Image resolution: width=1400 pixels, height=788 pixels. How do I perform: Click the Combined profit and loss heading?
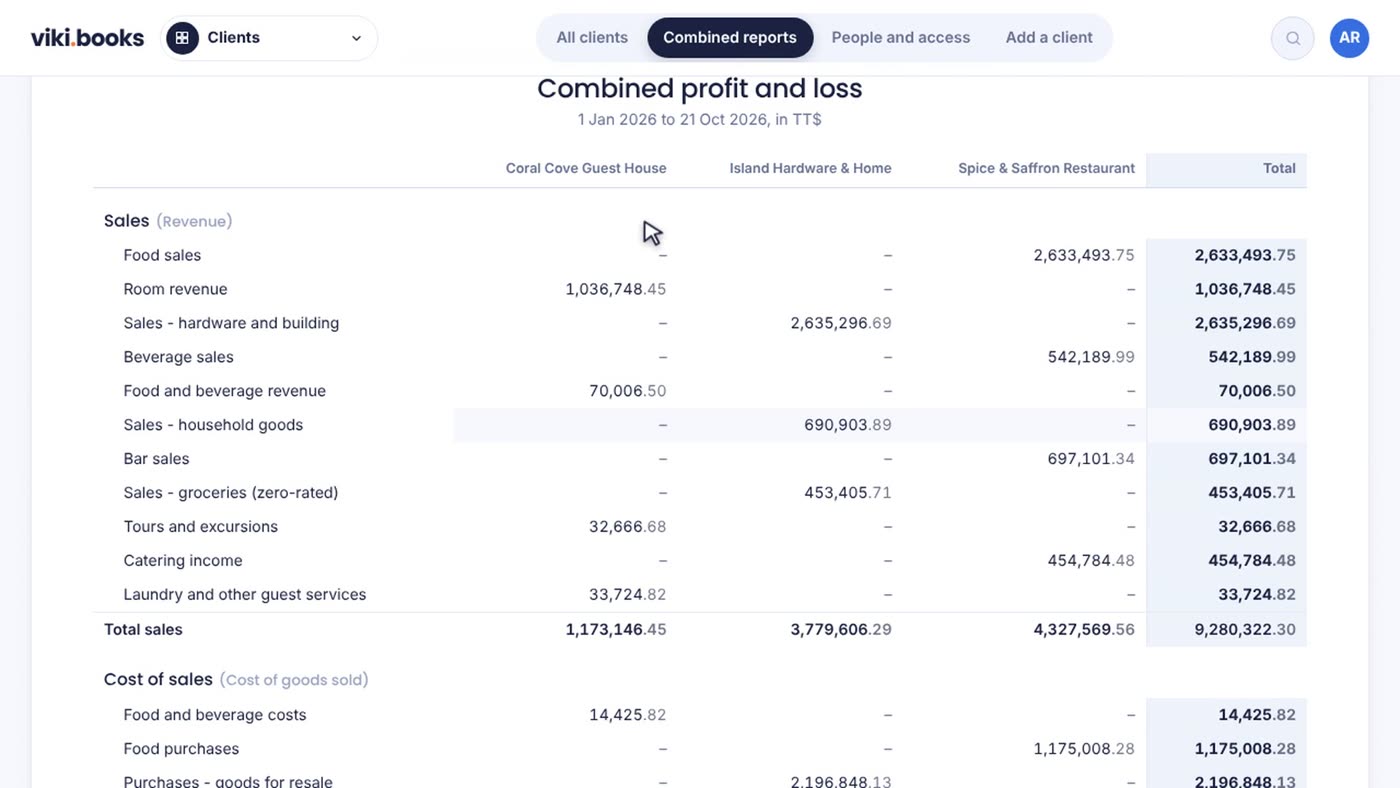tap(700, 88)
